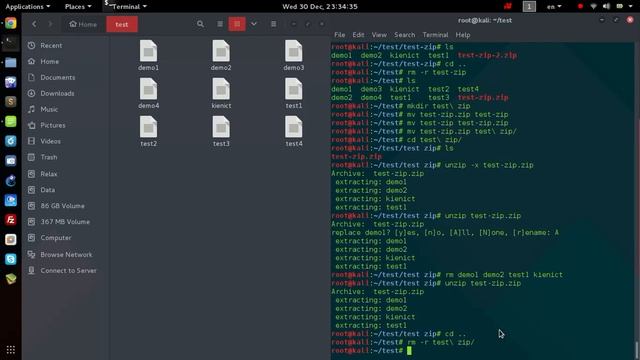
Task: Open Computer in the sidebar
Action: [56, 237]
